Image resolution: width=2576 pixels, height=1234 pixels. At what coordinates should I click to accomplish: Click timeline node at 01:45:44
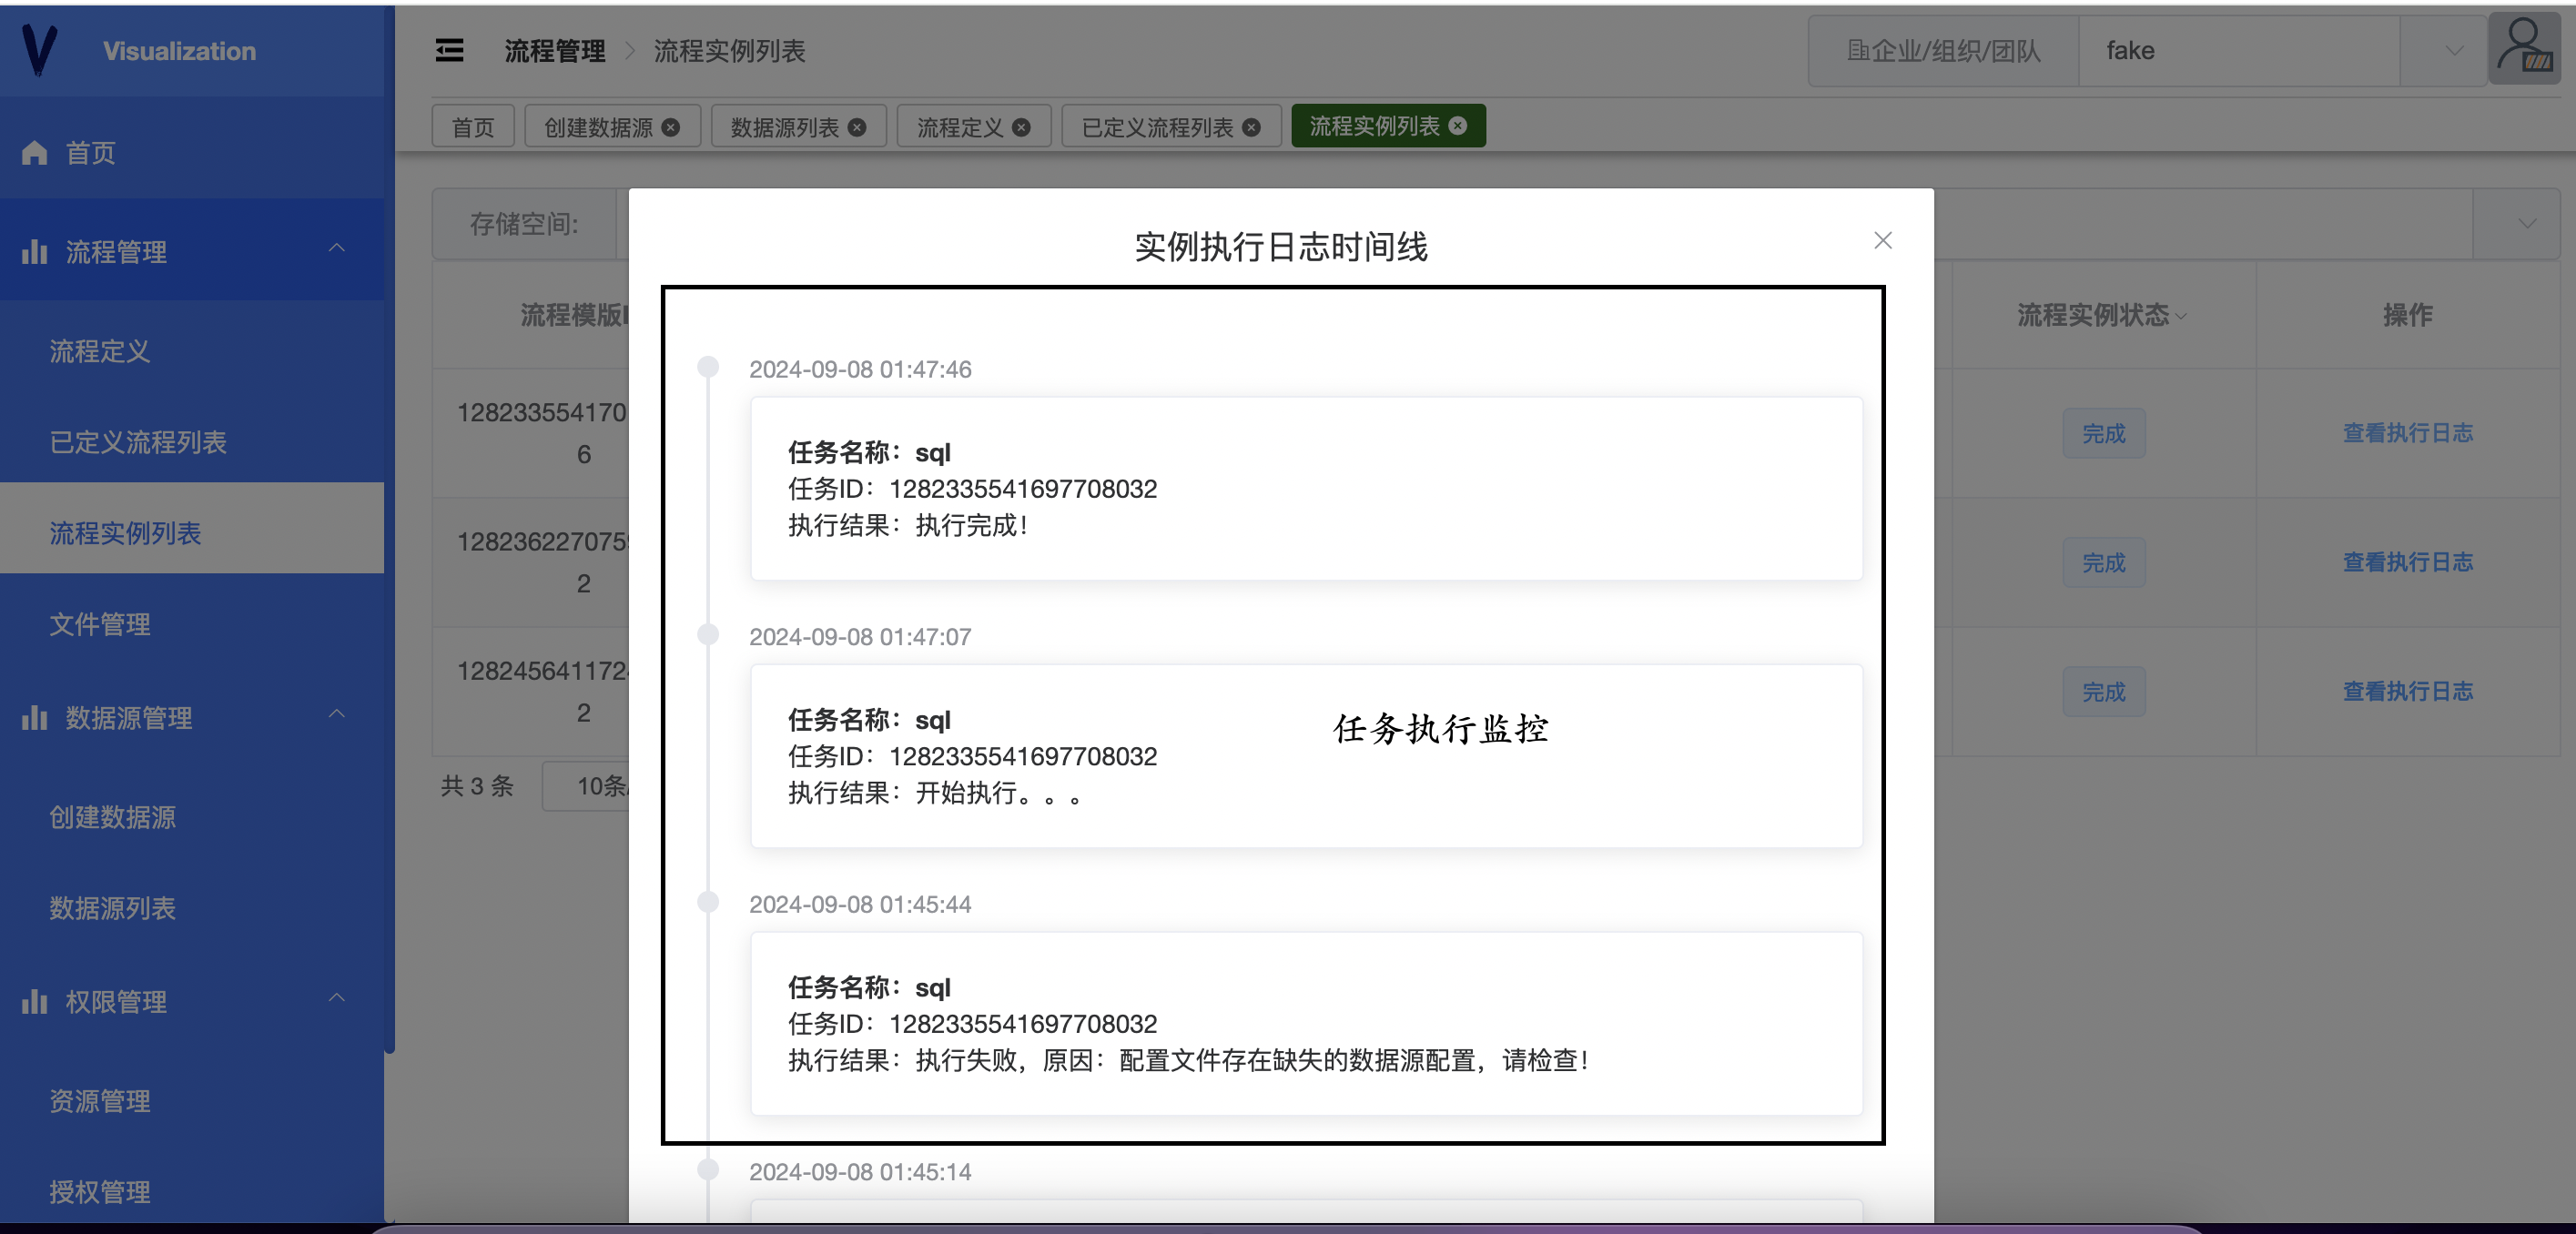pyautogui.click(x=708, y=902)
